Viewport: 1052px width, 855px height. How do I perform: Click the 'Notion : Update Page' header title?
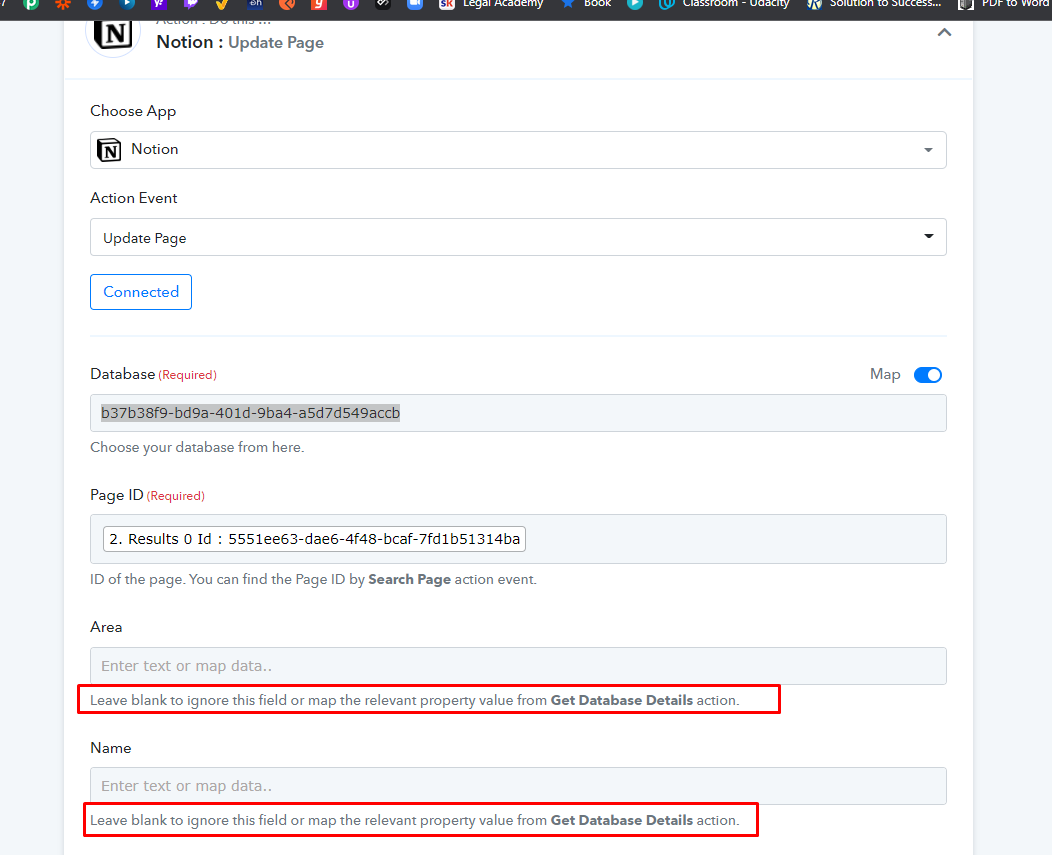tap(240, 42)
